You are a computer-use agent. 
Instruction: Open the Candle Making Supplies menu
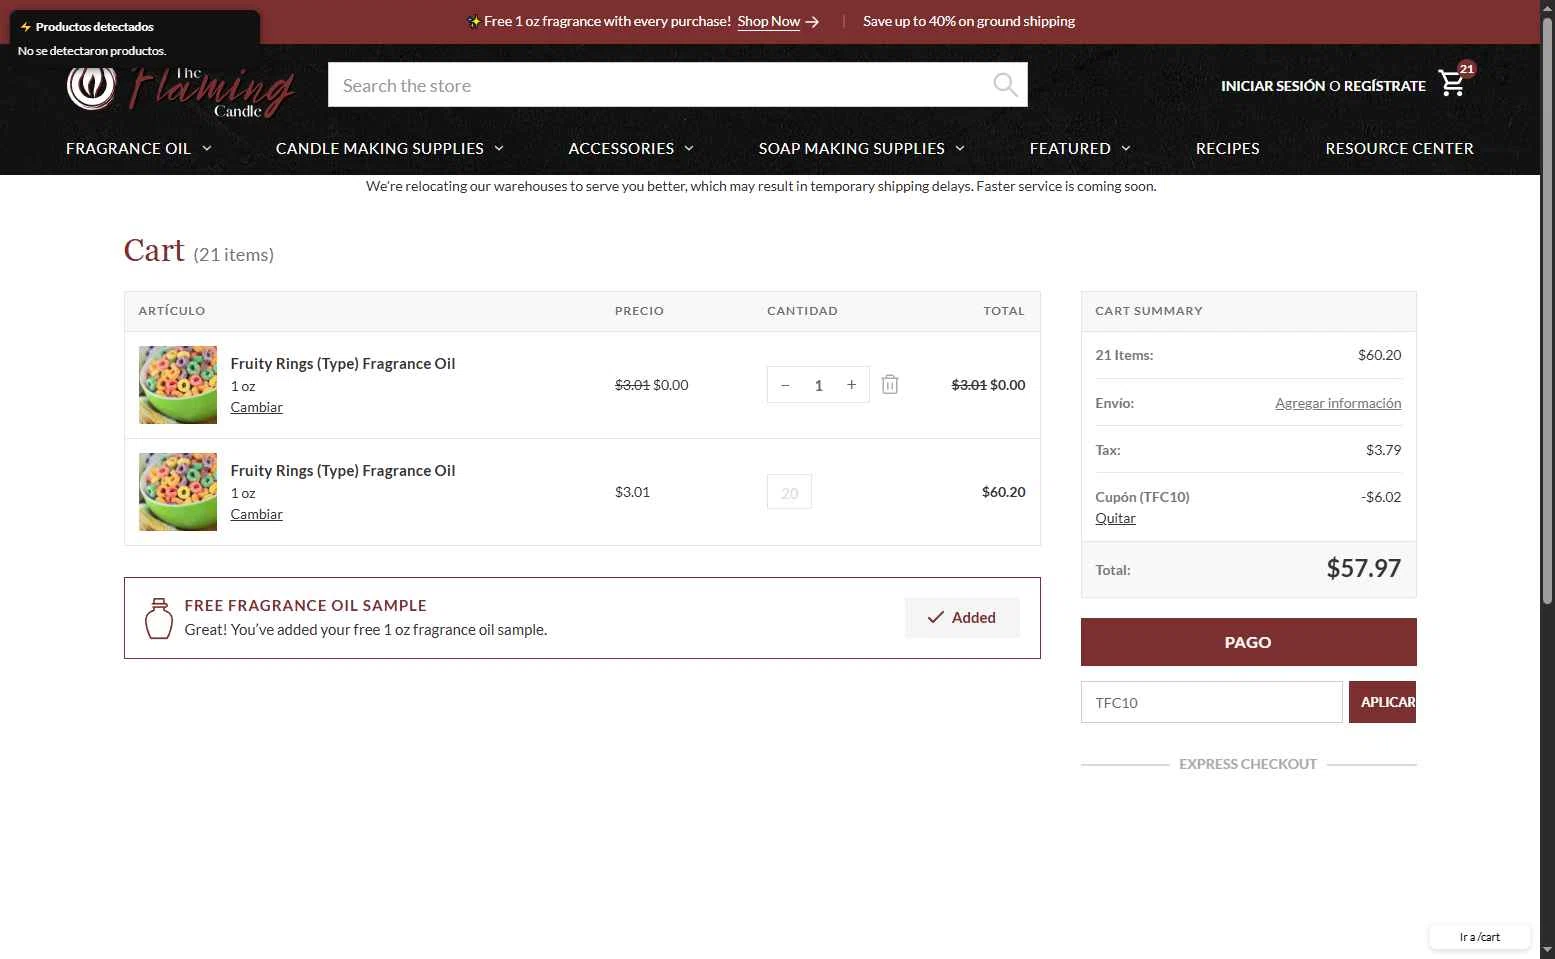tap(380, 148)
